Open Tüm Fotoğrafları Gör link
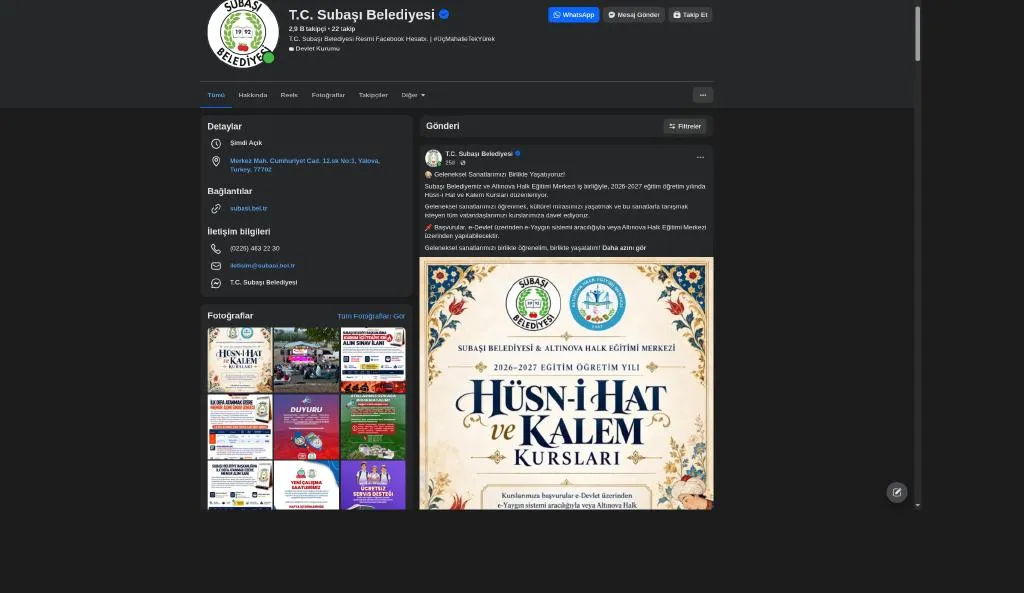The height and width of the screenshot is (593, 1024). point(371,316)
